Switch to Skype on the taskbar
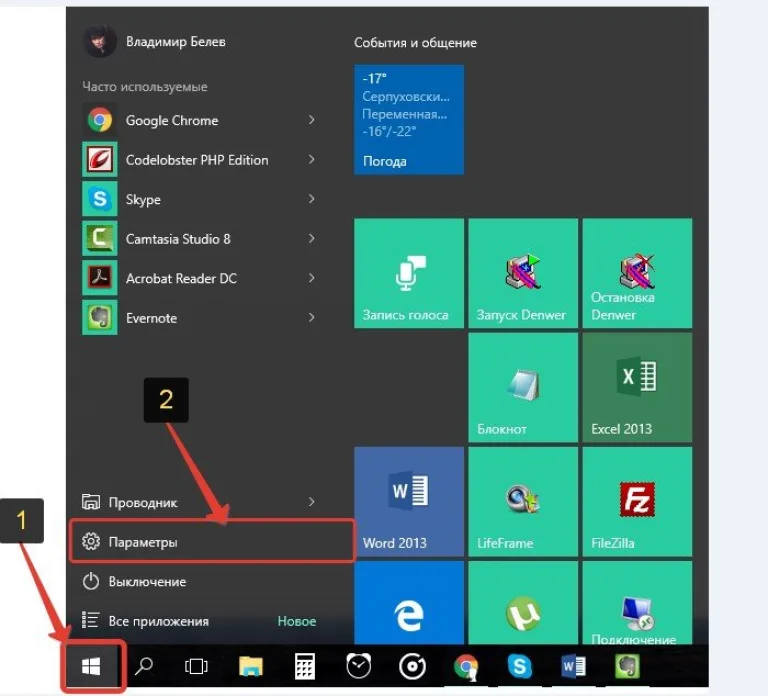The image size is (768, 696). click(520, 666)
